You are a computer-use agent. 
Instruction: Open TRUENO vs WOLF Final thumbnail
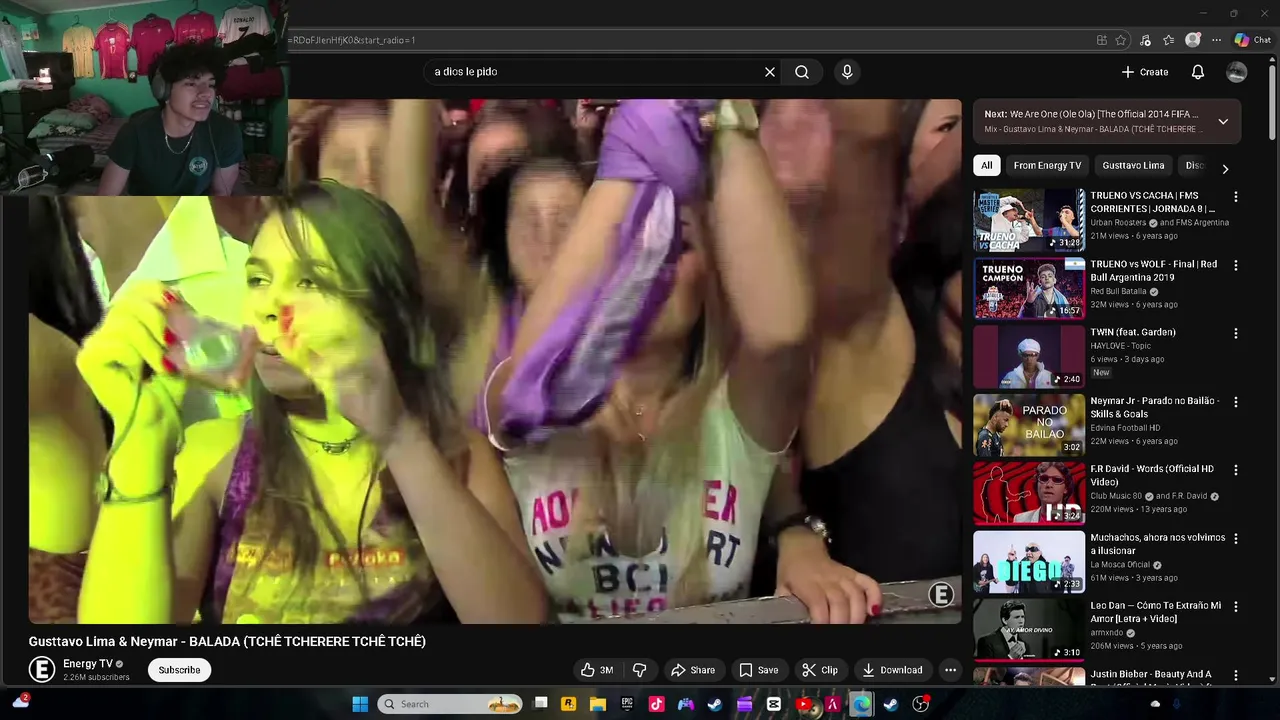(x=1029, y=288)
